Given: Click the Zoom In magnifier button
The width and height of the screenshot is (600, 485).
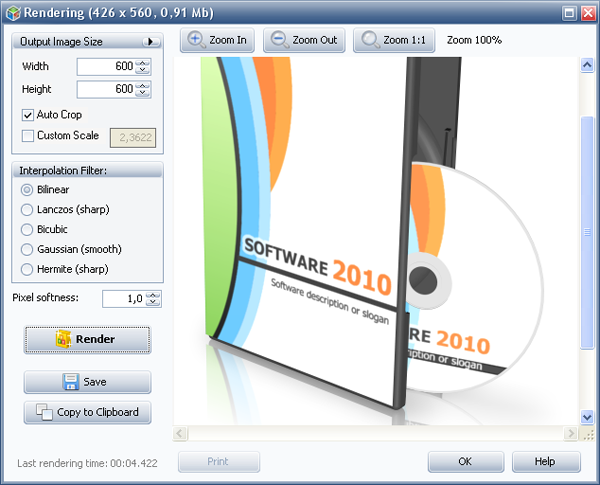Looking at the screenshot, I should 217,40.
